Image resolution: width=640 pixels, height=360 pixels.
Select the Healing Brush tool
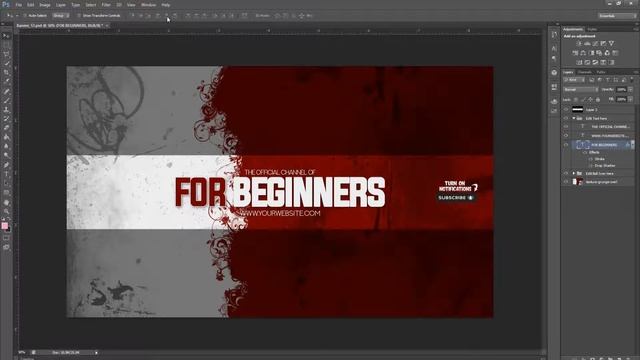(6, 91)
